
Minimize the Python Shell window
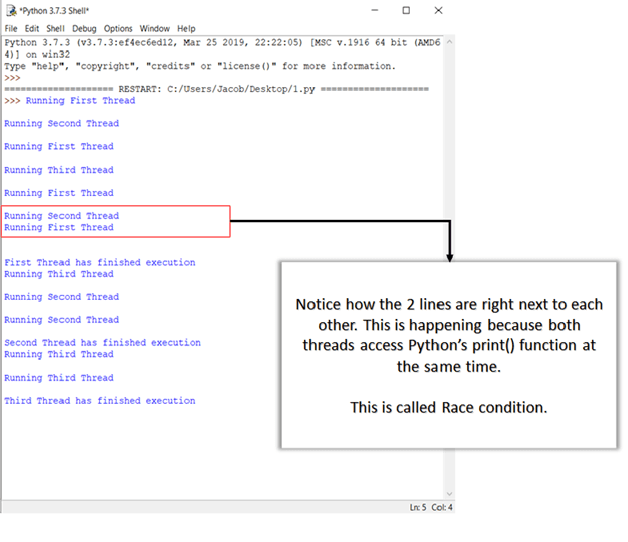tap(373, 10)
